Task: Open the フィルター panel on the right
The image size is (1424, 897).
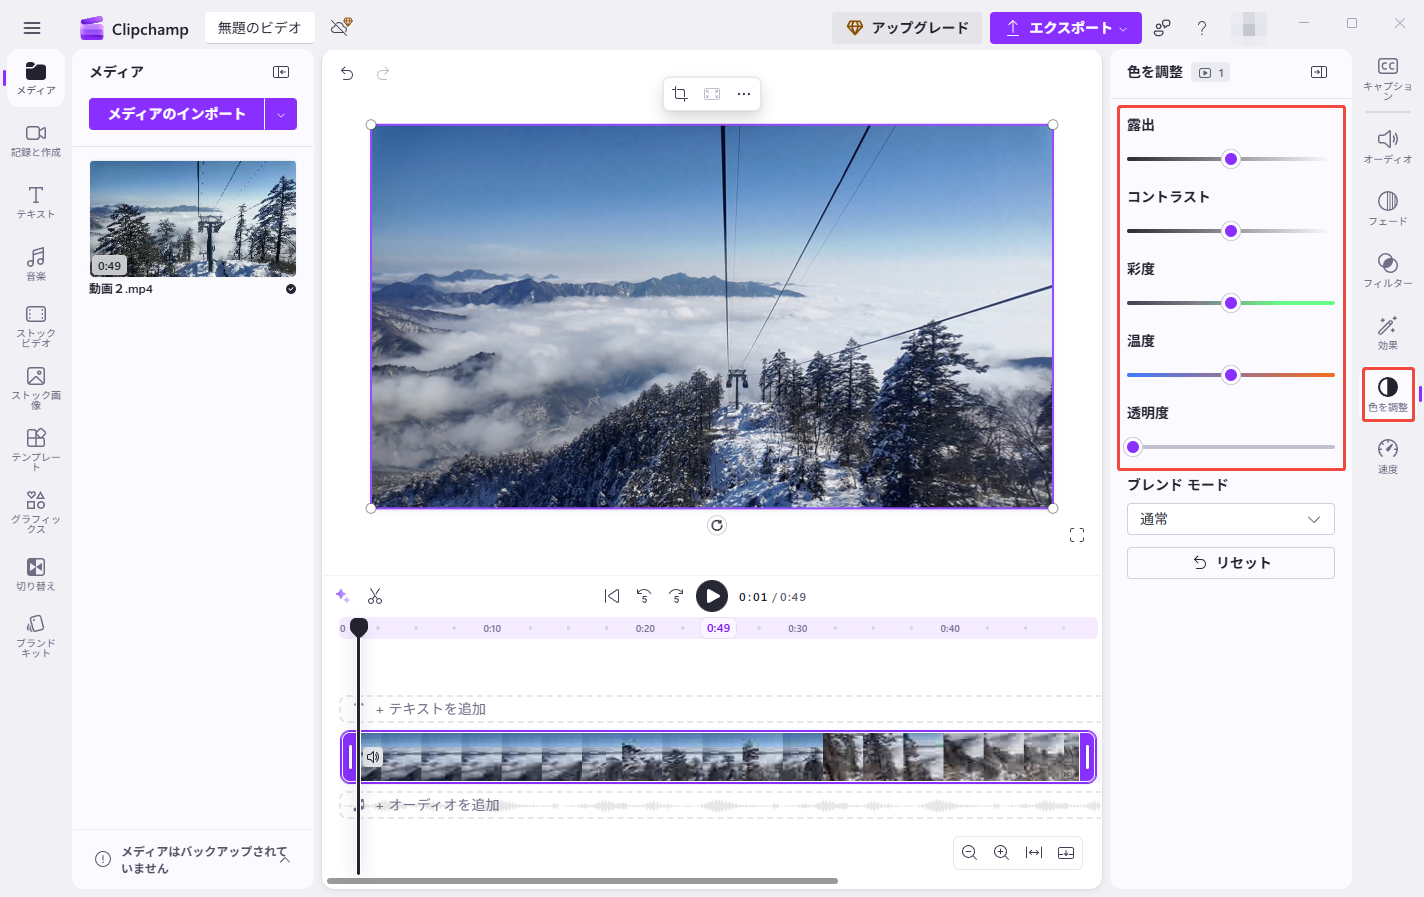Action: click(x=1387, y=270)
